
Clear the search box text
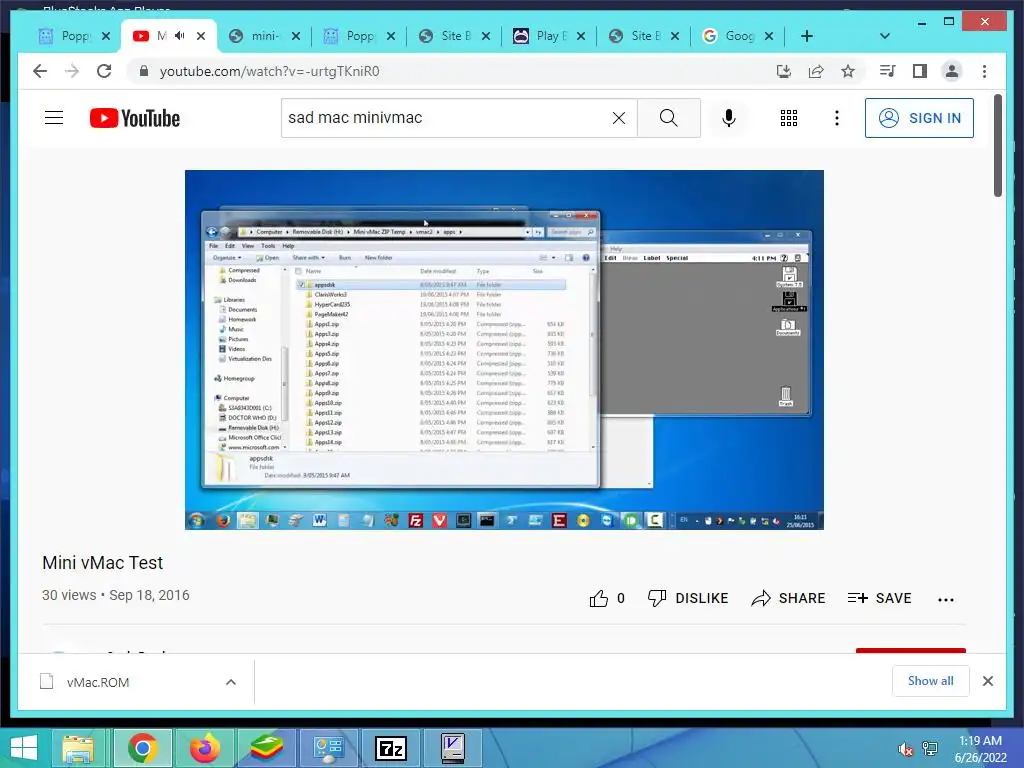618,118
